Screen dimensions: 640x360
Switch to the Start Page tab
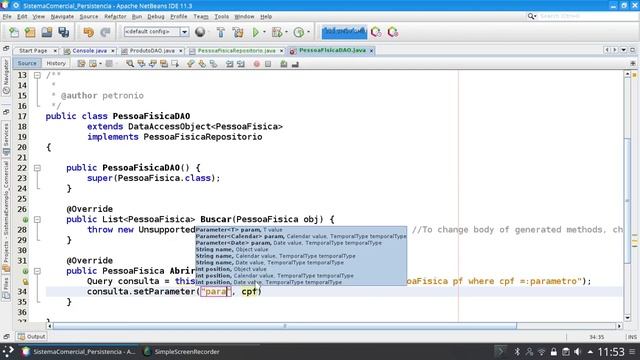[33, 51]
